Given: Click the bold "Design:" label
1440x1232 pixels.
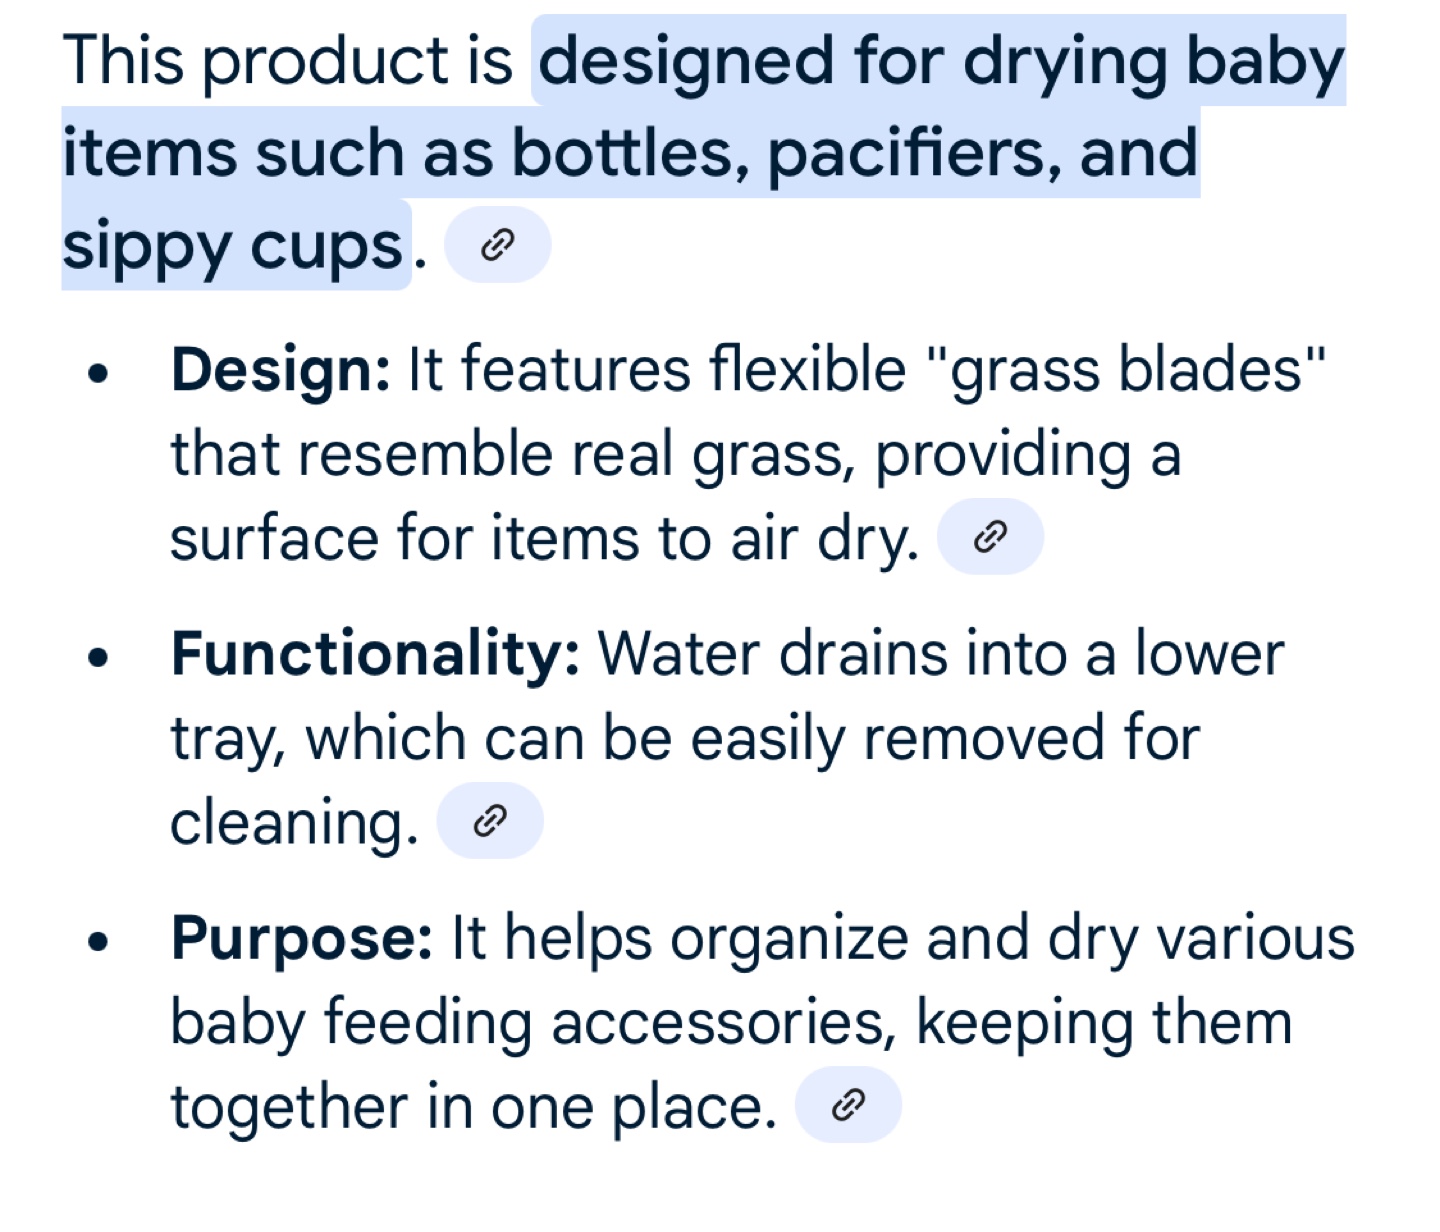Looking at the screenshot, I should [x=281, y=370].
